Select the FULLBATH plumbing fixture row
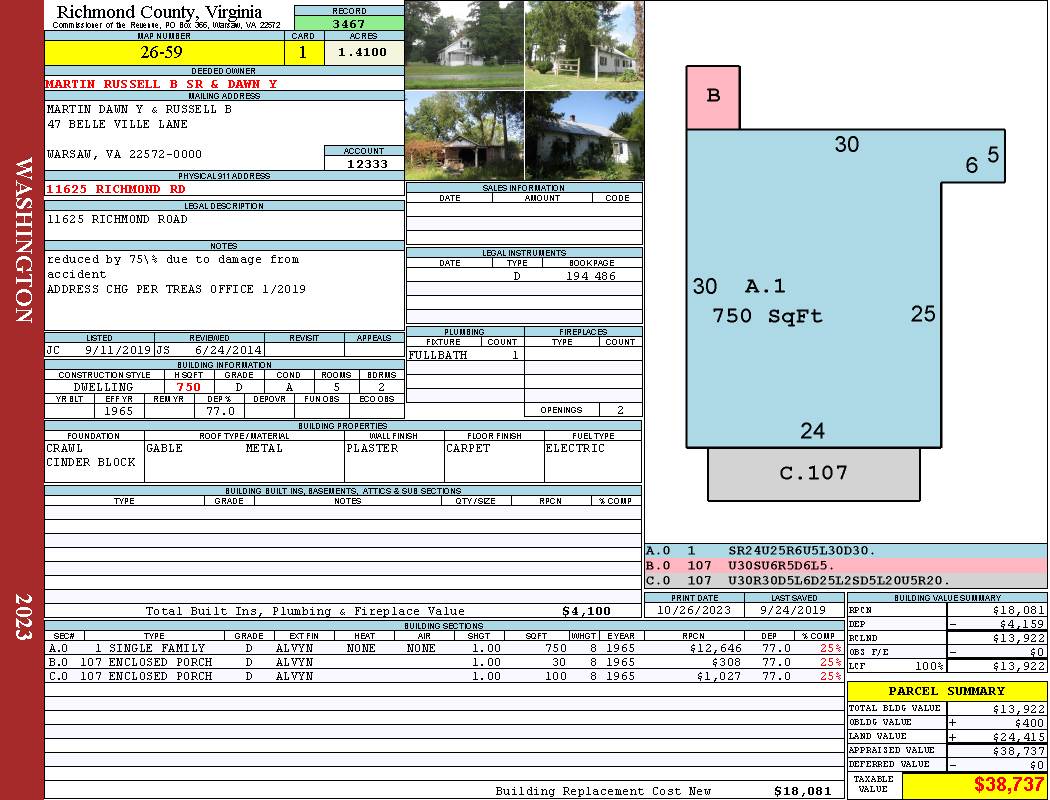 [464, 355]
